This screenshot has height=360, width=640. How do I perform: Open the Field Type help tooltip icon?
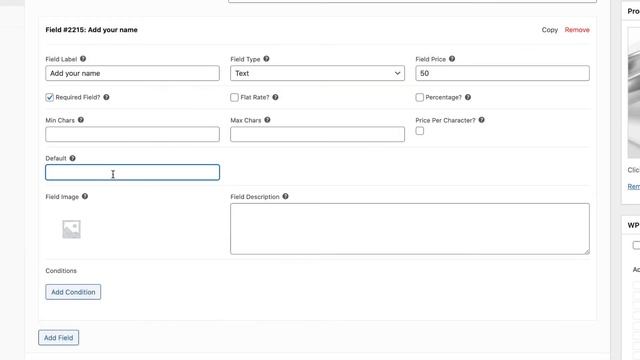266,59
